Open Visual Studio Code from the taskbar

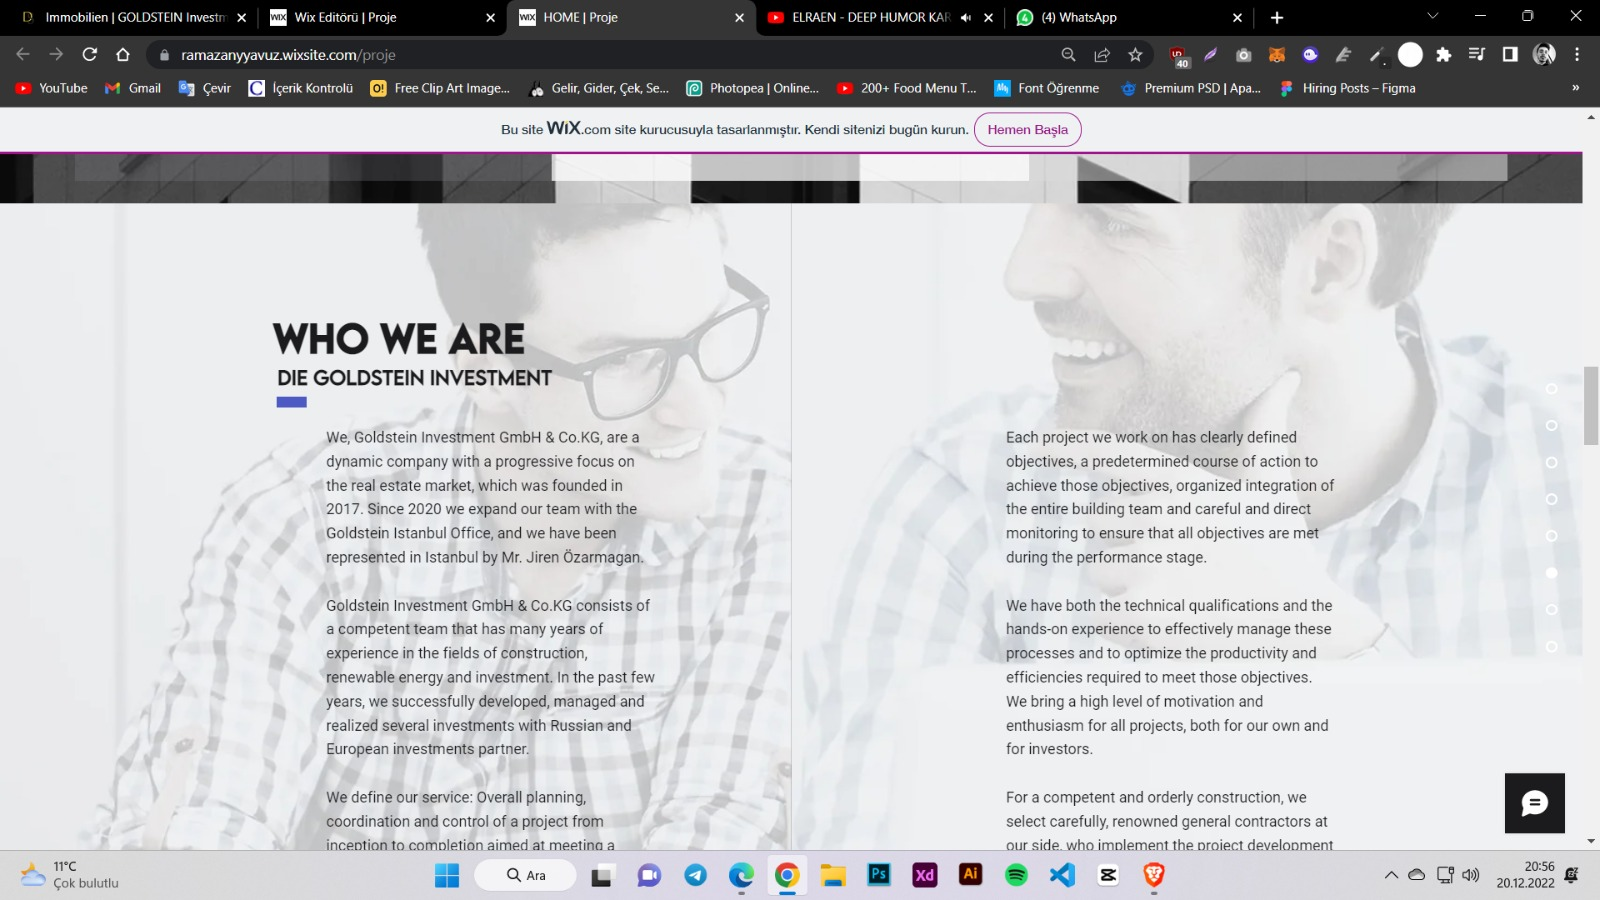click(x=1062, y=876)
